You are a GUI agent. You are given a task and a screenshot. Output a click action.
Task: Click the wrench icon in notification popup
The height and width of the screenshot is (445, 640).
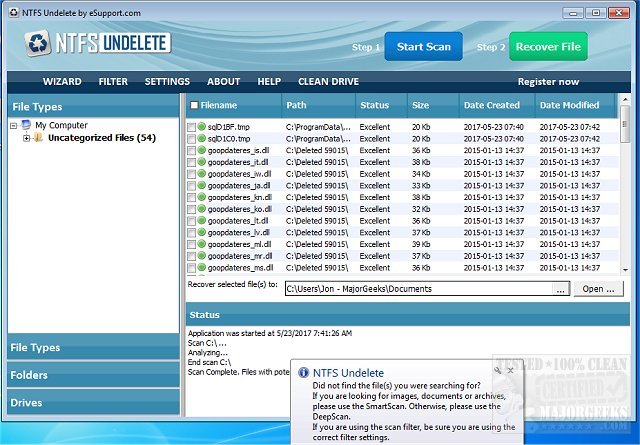click(498, 371)
